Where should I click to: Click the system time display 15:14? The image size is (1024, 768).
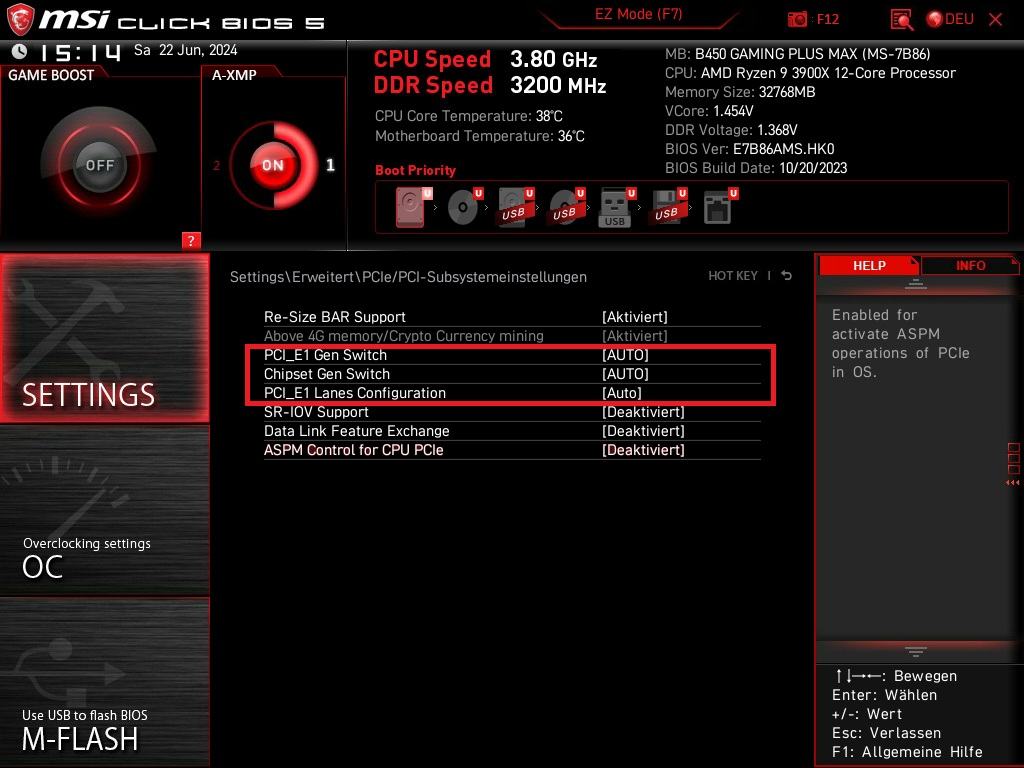80,52
